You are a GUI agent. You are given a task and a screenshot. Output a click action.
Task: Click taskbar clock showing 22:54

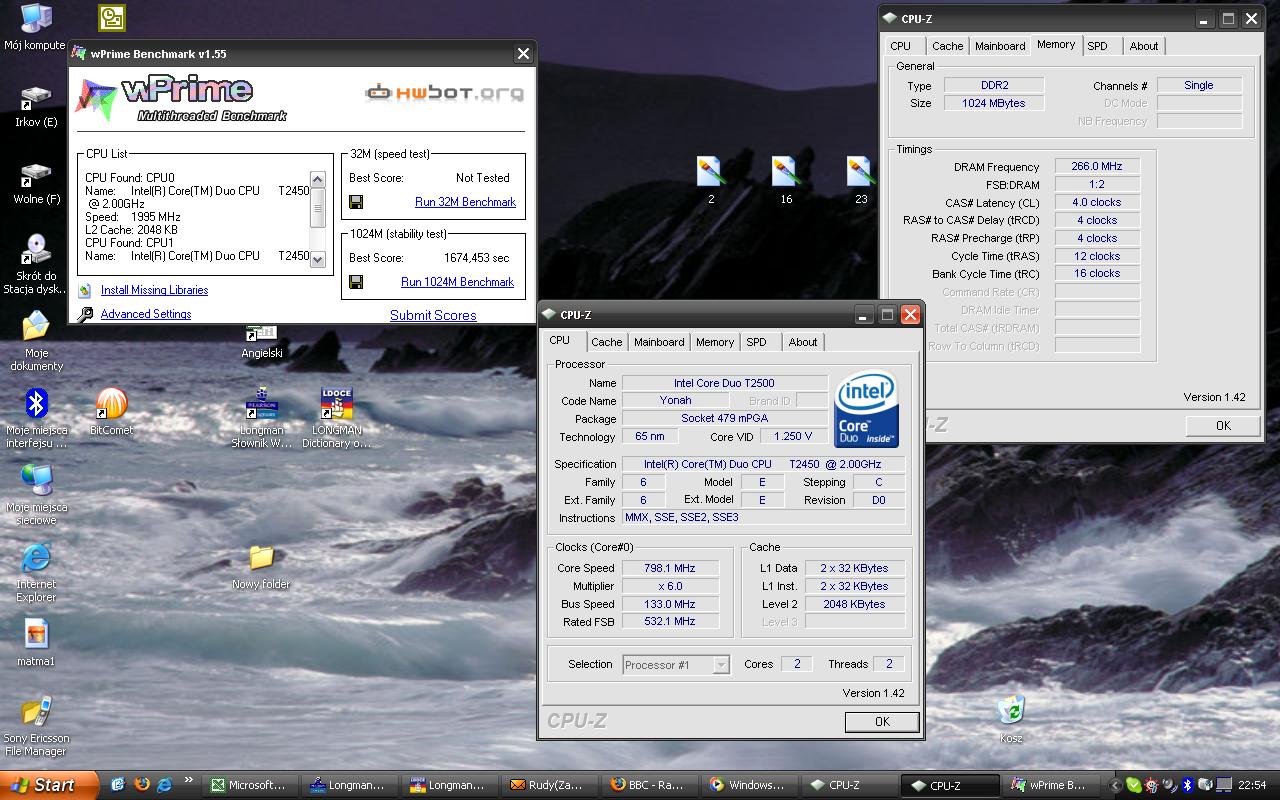click(1252, 785)
